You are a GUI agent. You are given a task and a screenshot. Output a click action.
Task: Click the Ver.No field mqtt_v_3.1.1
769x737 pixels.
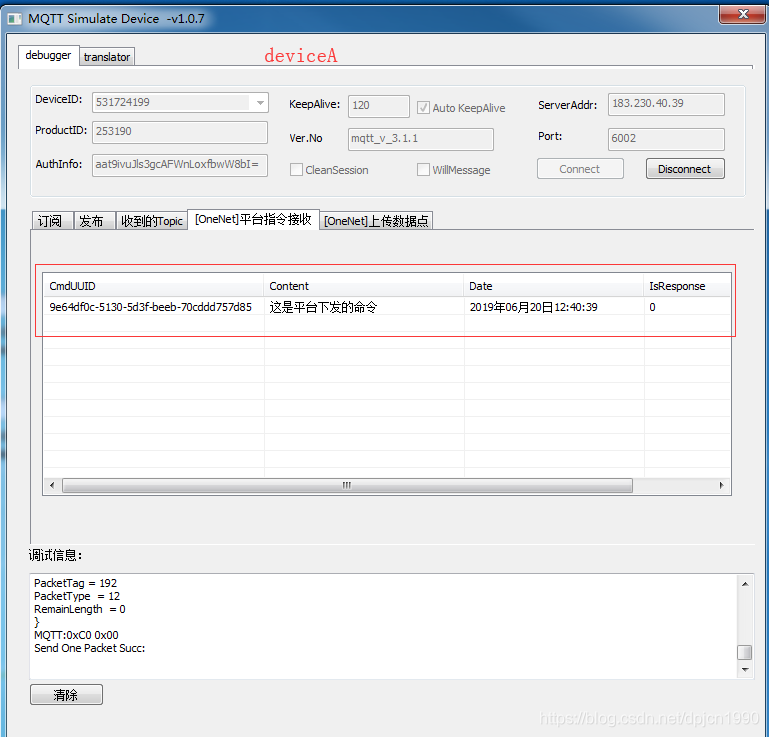point(420,139)
